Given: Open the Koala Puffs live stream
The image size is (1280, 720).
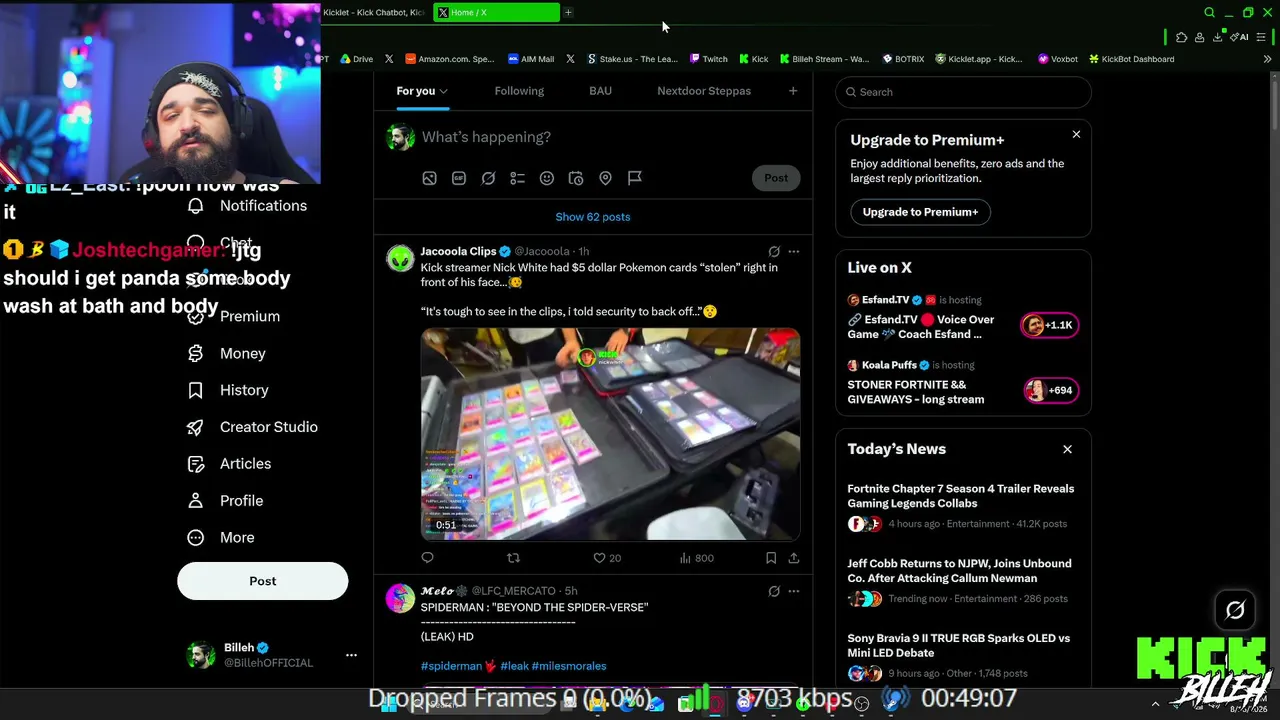Looking at the screenshot, I should point(963,385).
